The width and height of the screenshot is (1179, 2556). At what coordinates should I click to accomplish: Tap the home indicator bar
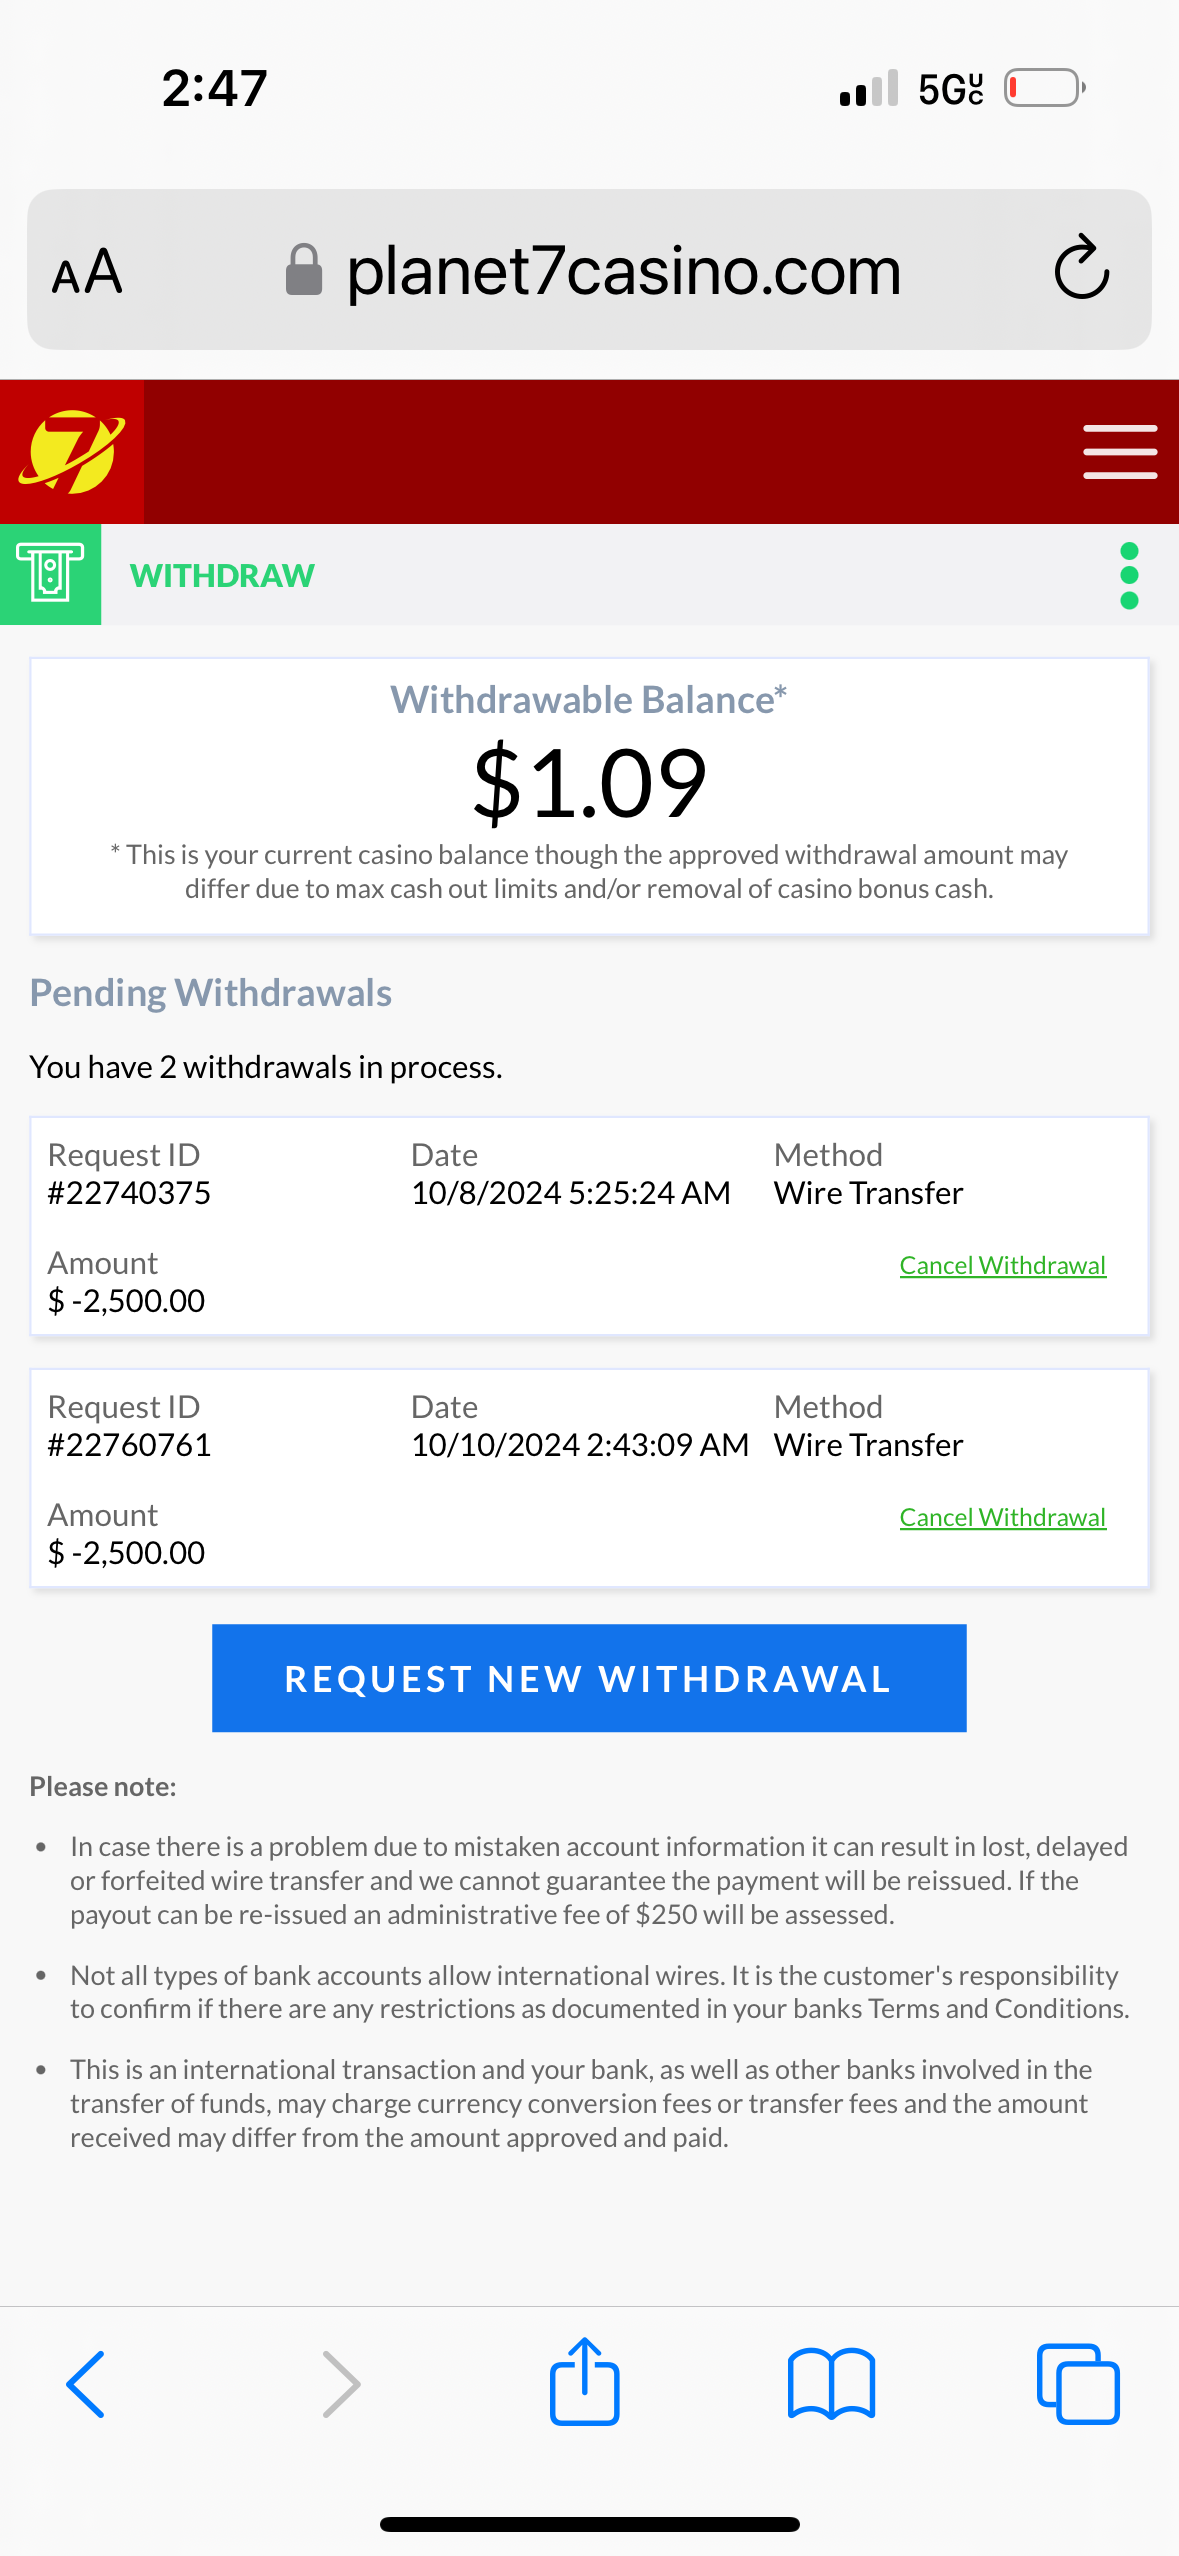[x=589, y=2524]
